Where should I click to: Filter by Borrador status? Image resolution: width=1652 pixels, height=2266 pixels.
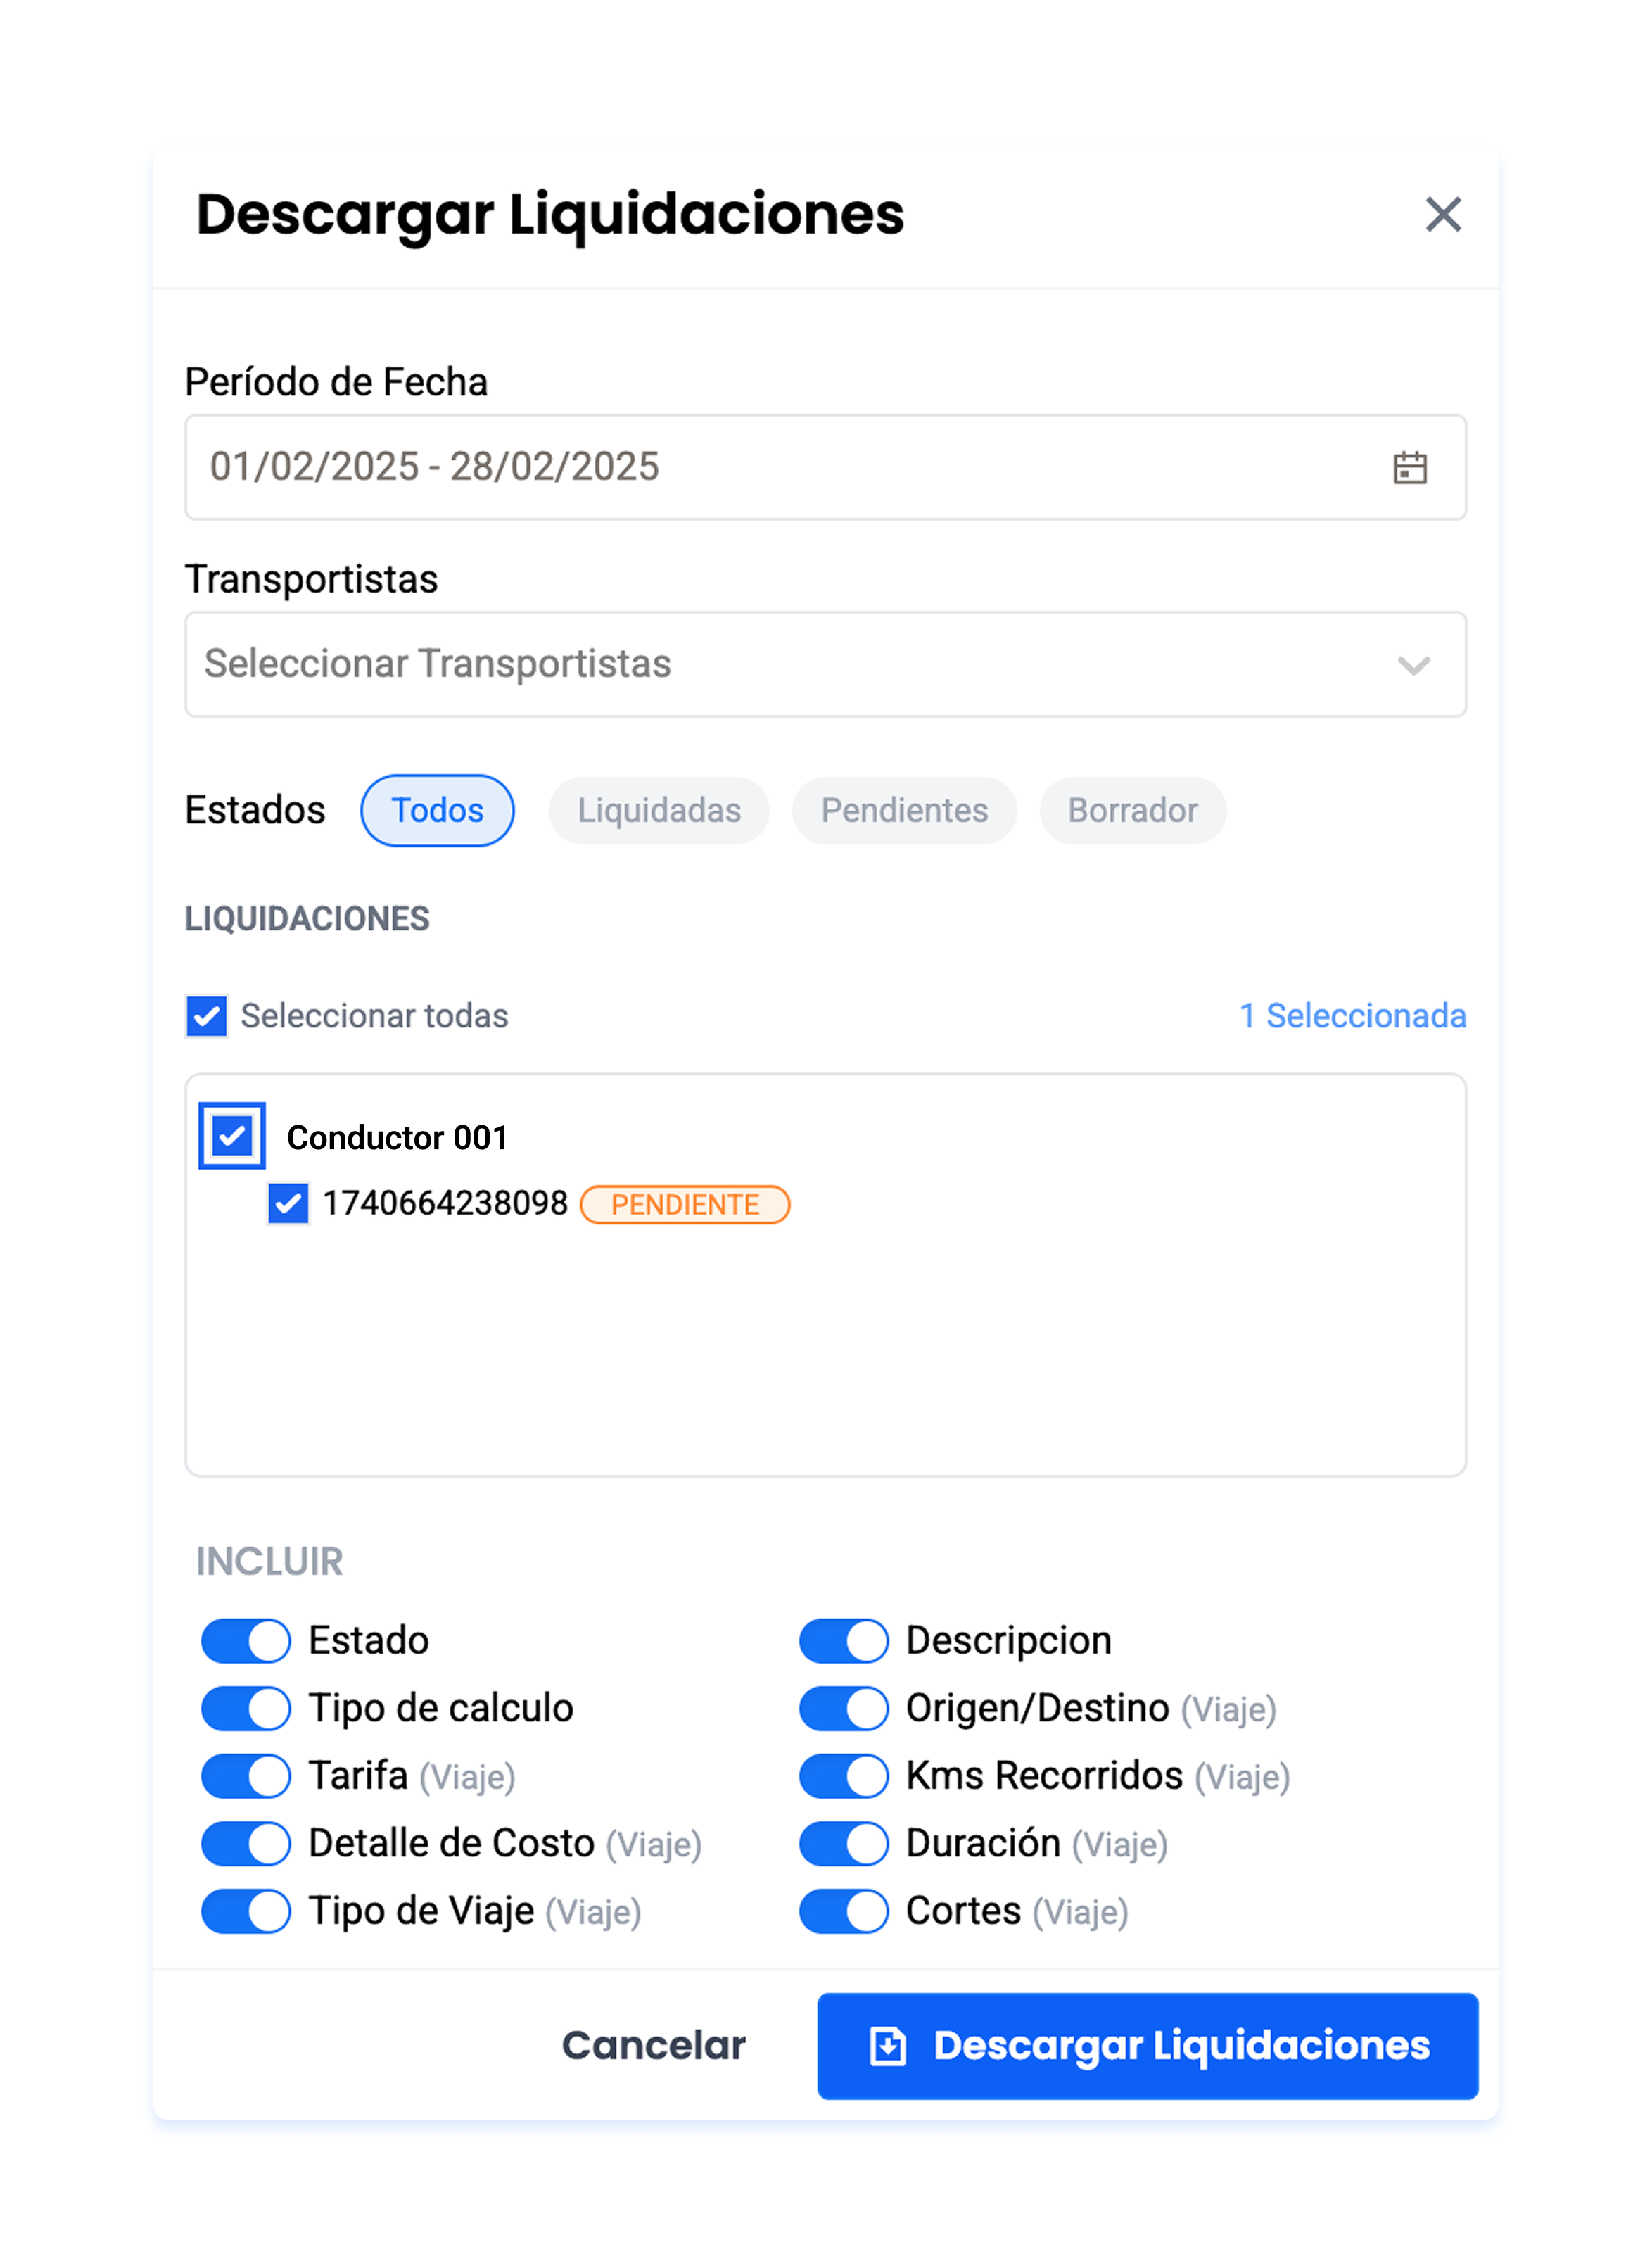tap(1132, 810)
